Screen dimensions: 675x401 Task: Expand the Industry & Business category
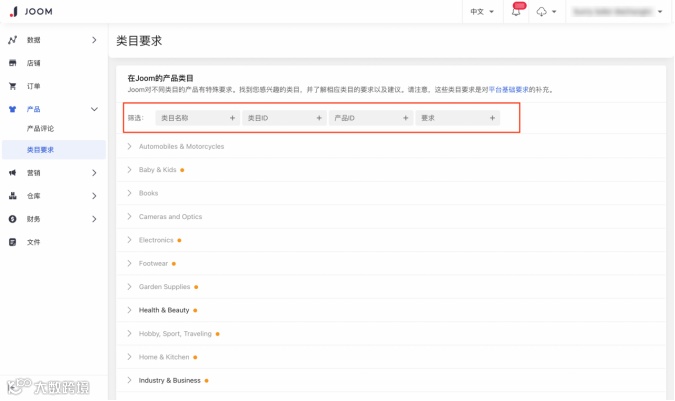130,380
